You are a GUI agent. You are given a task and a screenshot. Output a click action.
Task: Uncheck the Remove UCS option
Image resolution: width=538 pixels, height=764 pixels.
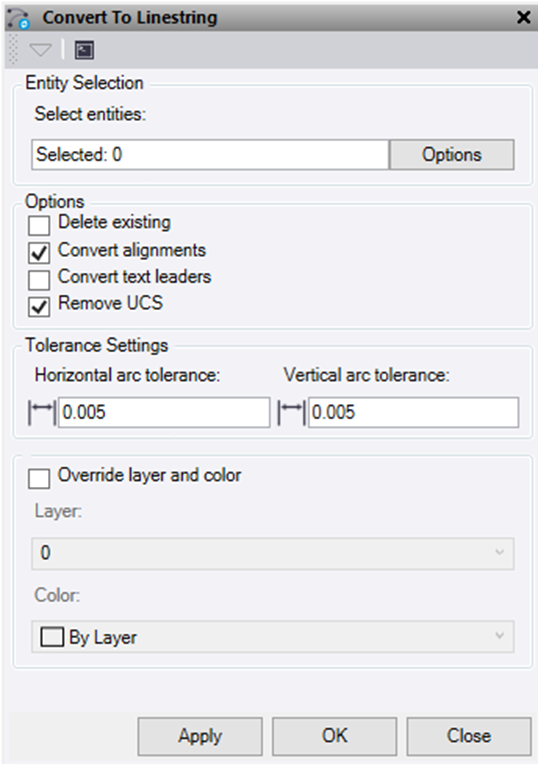coord(39,306)
